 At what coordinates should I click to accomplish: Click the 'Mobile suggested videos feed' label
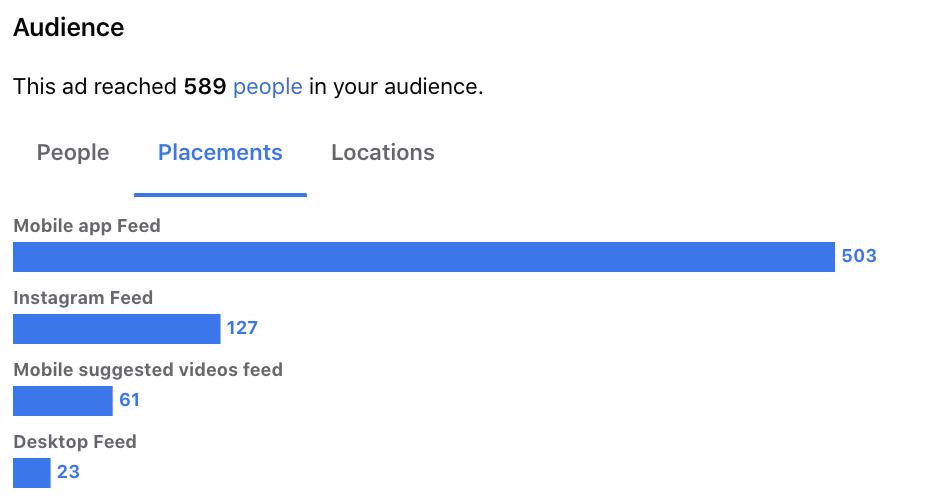pos(148,370)
